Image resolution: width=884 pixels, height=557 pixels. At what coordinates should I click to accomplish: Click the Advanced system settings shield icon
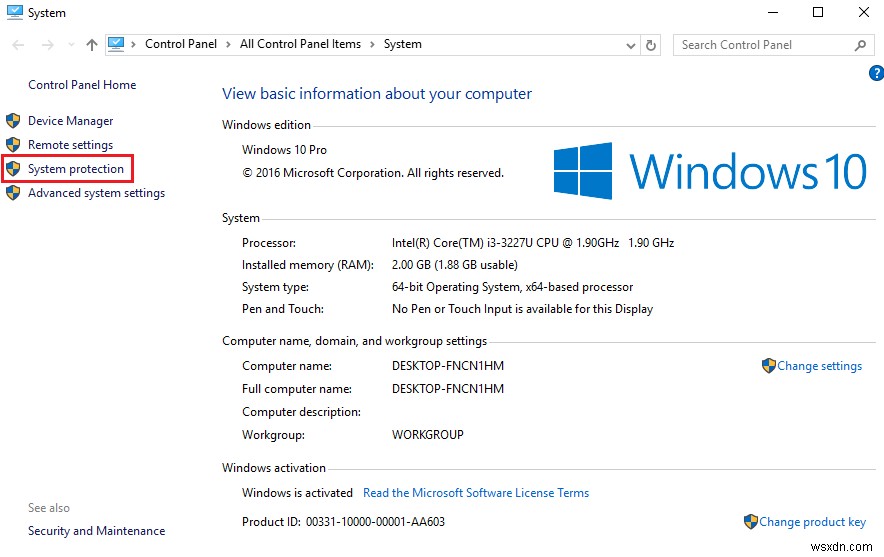point(13,193)
